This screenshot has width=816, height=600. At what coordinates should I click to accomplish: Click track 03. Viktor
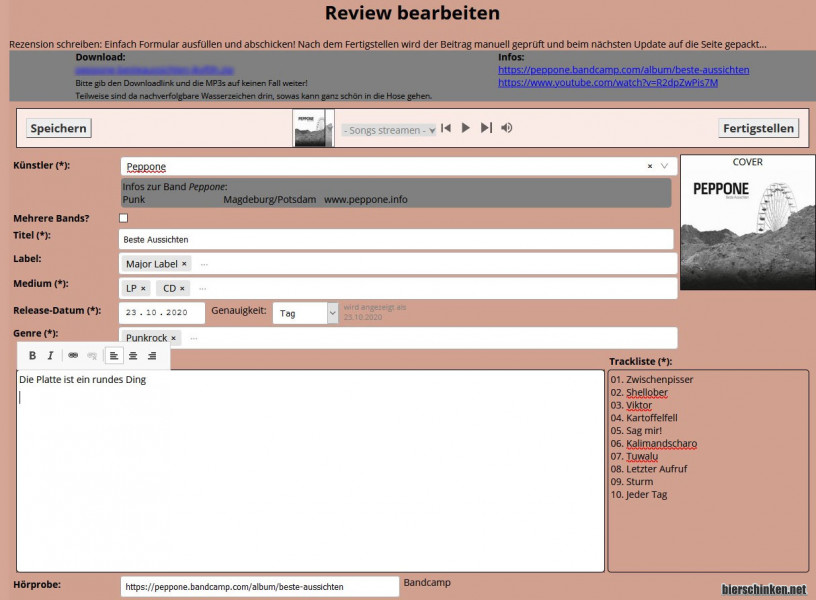[631, 405]
